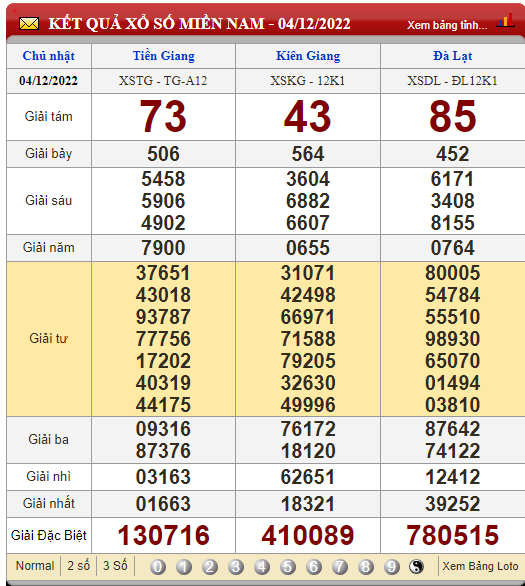525x586 pixels.
Task: Open Tiền Giang province link
Action: click(x=164, y=56)
